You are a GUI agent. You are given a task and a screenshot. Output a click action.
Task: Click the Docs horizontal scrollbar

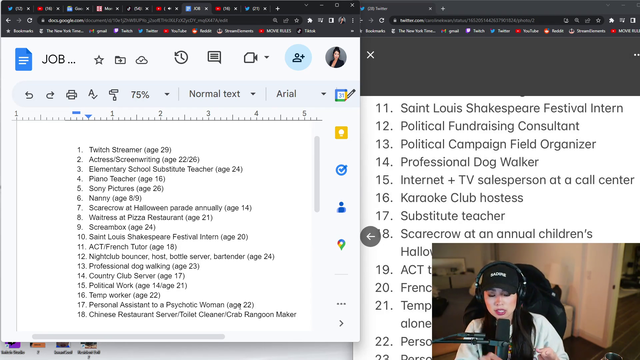pyautogui.click(x=128, y=337)
